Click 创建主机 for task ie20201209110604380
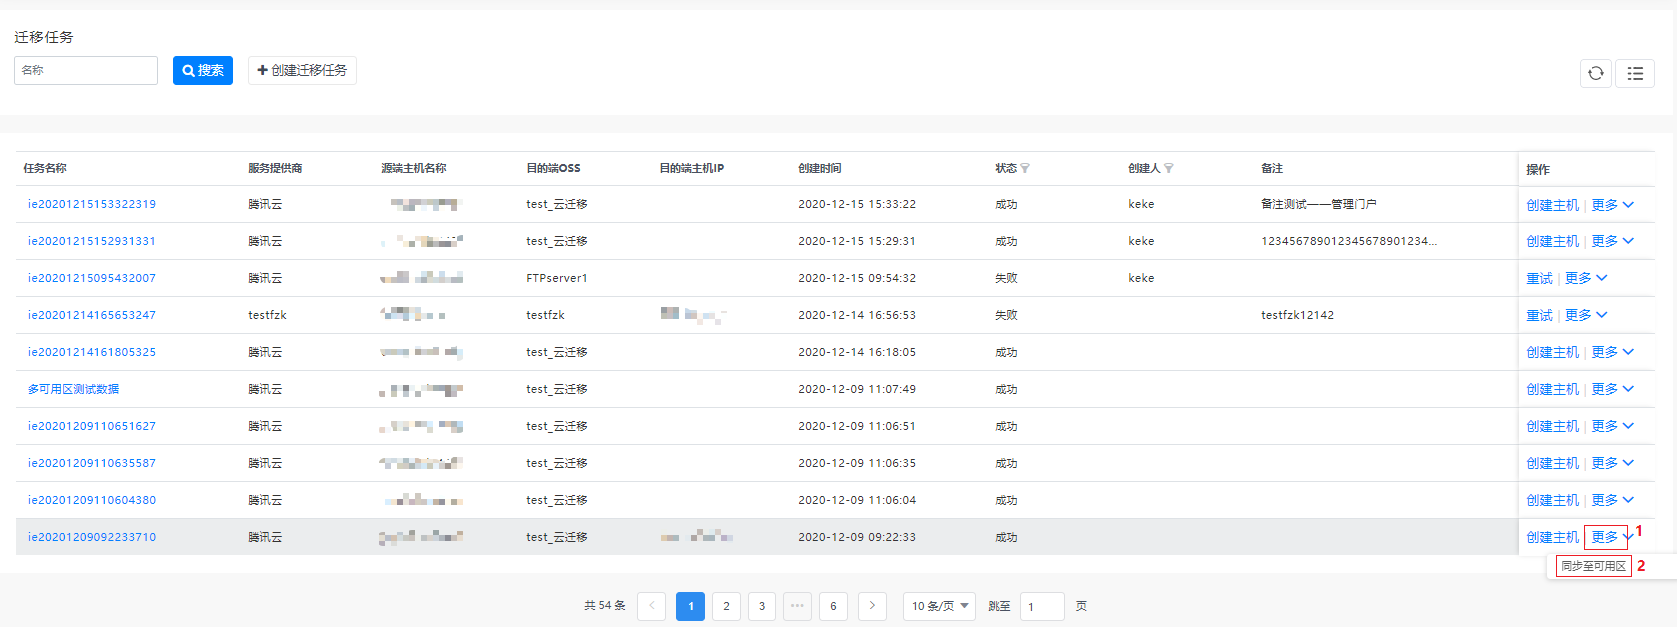This screenshot has height=627, width=1677. [x=1552, y=500]
